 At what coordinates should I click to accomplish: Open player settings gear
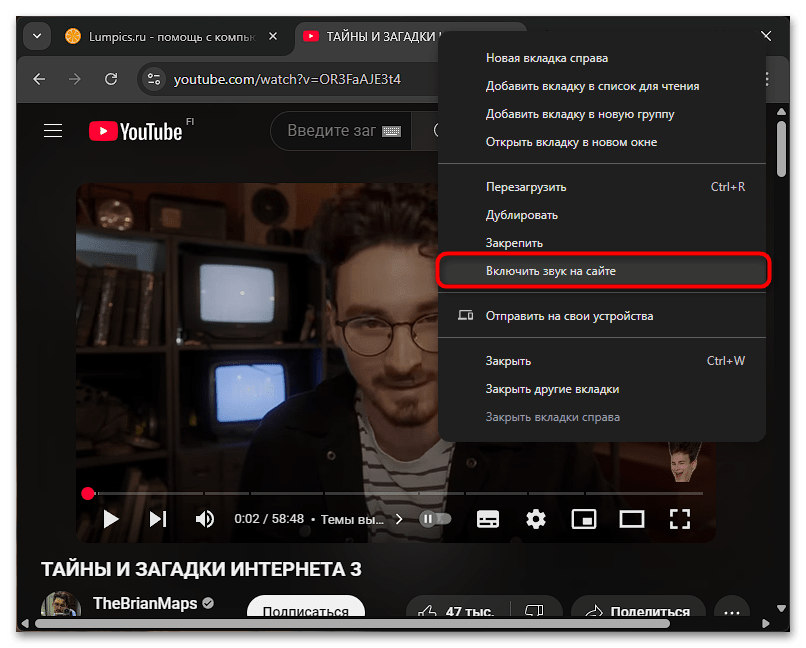[x=536, y=519]
